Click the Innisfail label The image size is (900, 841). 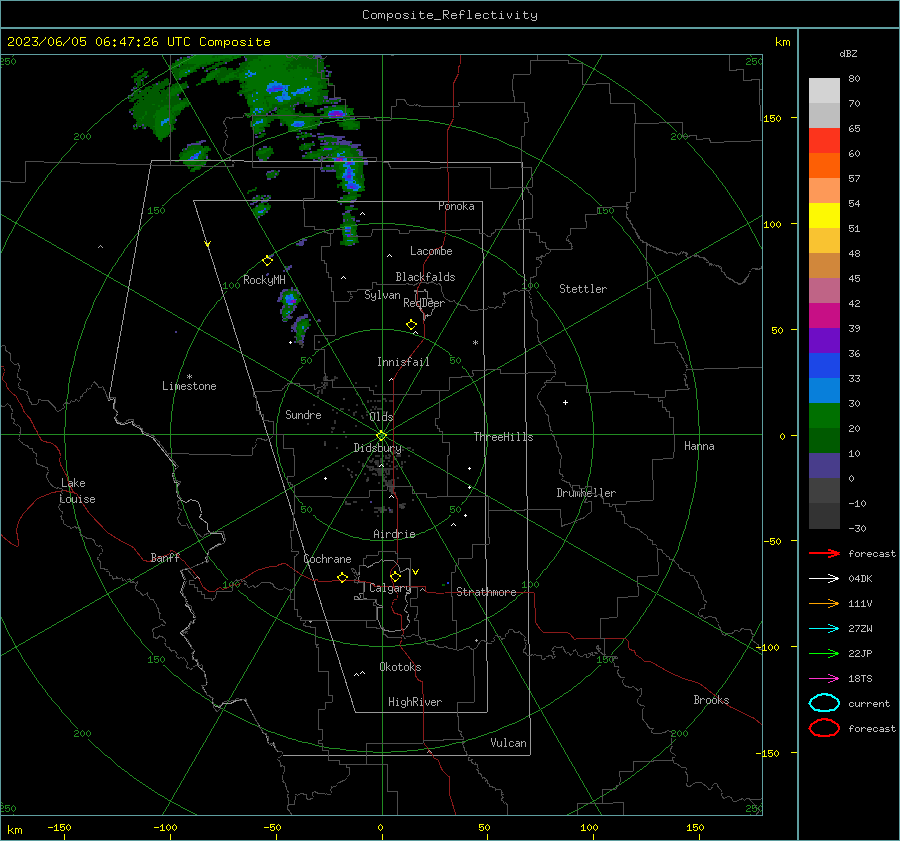pyautogui.click(x=403, y=362)
